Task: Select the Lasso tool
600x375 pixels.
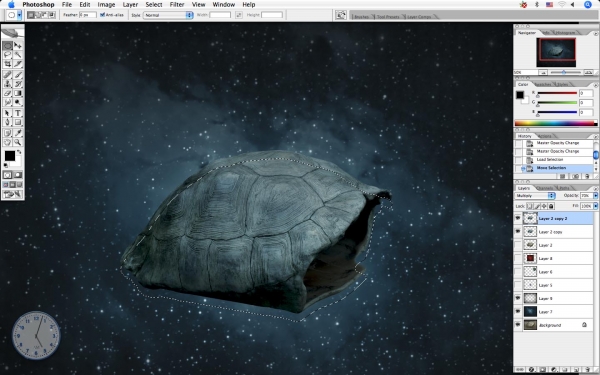Action: click(8, 55)
